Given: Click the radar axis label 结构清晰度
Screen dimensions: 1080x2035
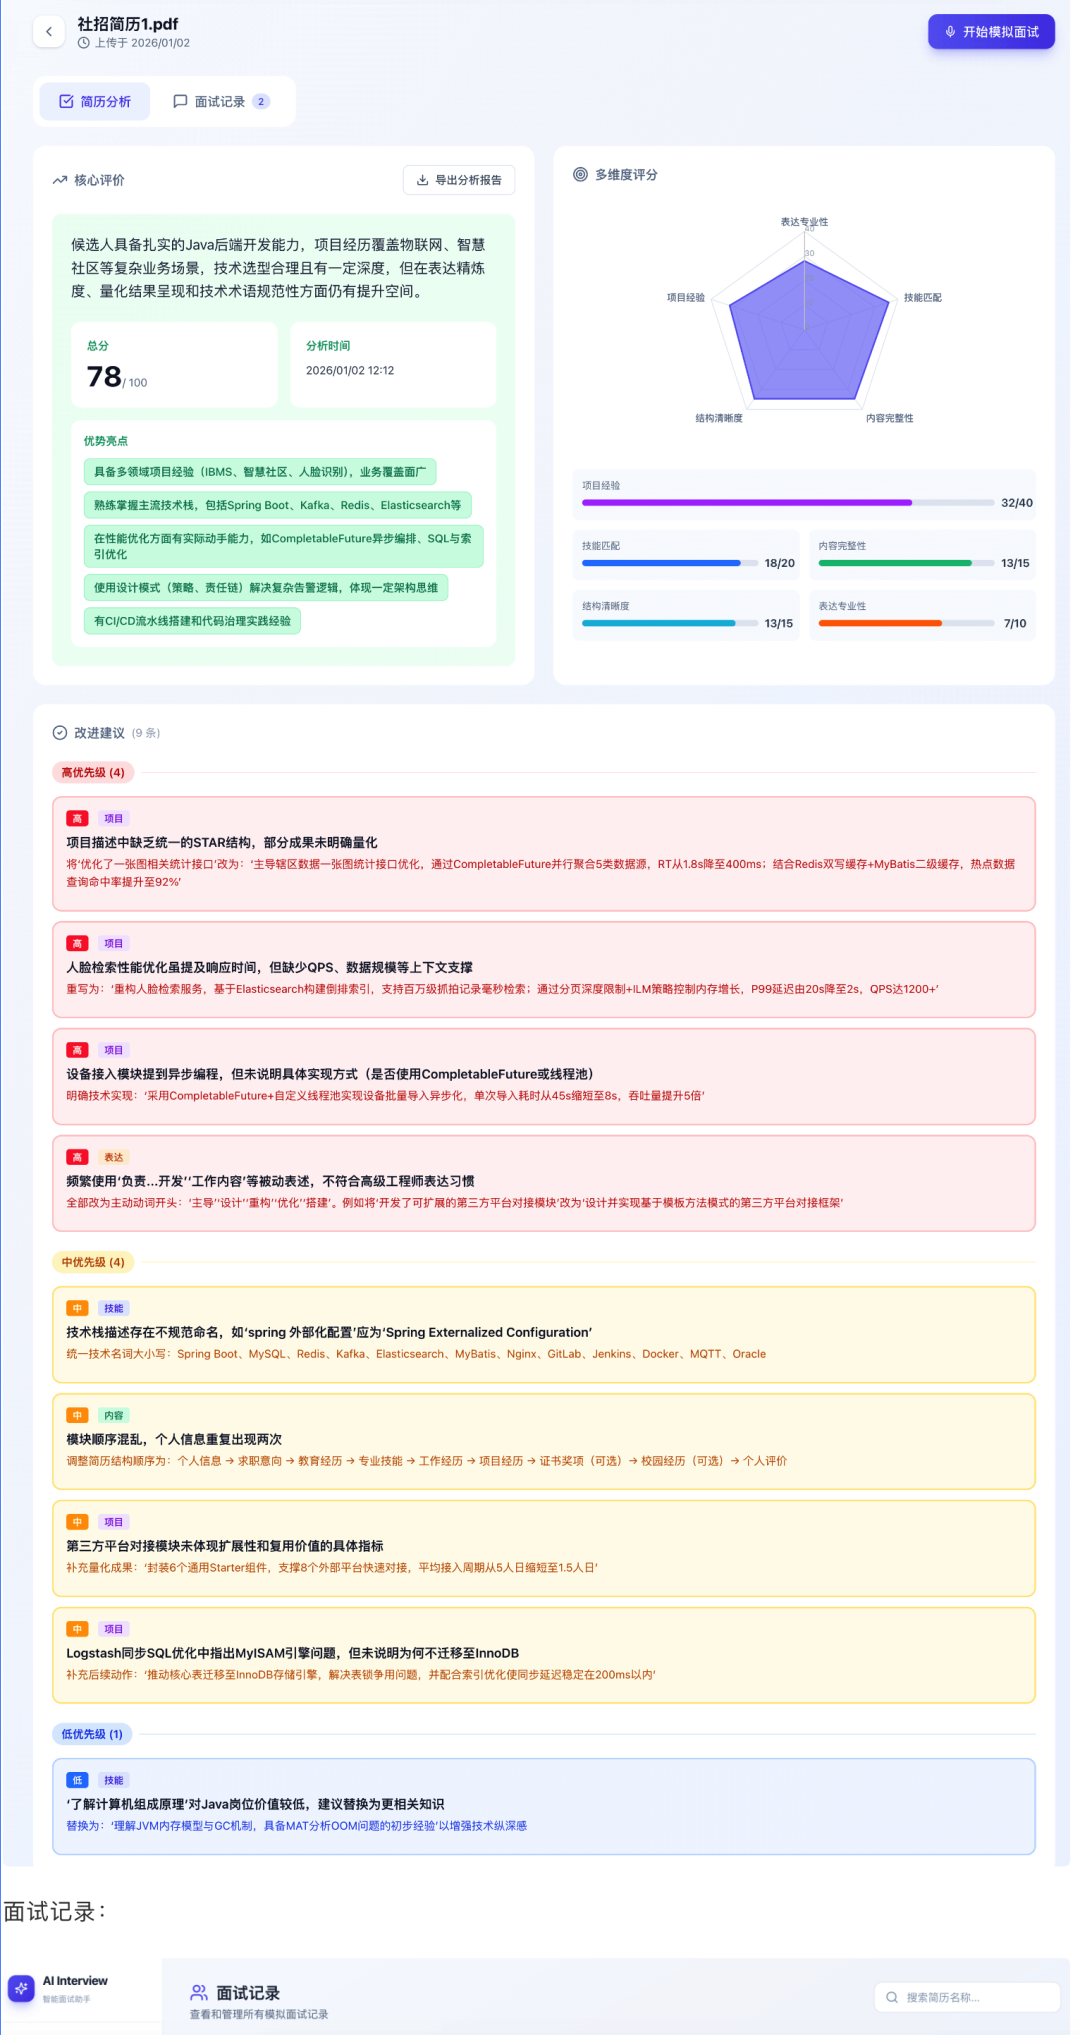Looking at the screenshot, I should [719, 418].
